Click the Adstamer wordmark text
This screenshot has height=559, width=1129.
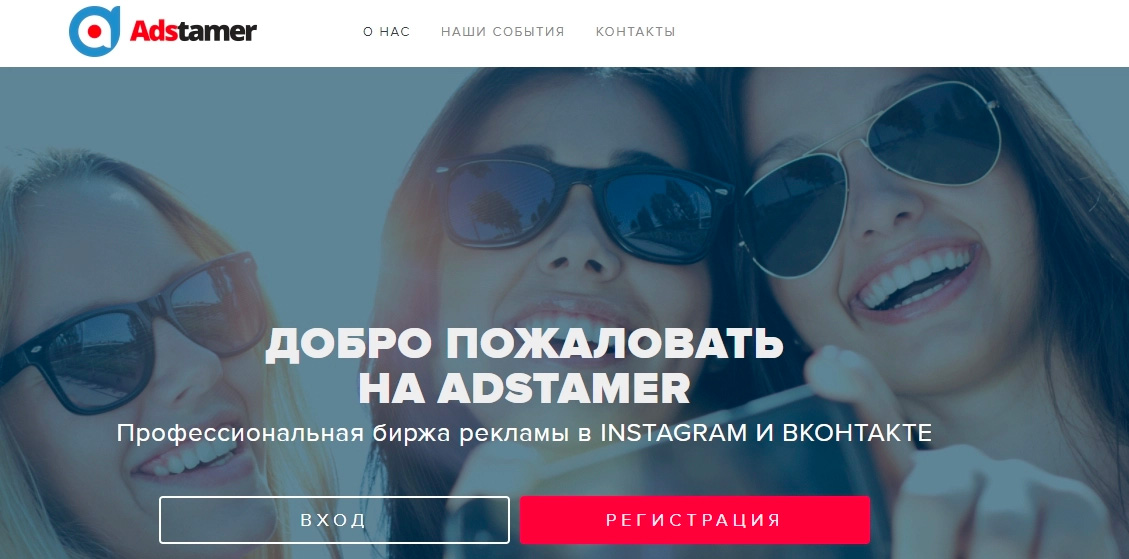pos(193,31)
